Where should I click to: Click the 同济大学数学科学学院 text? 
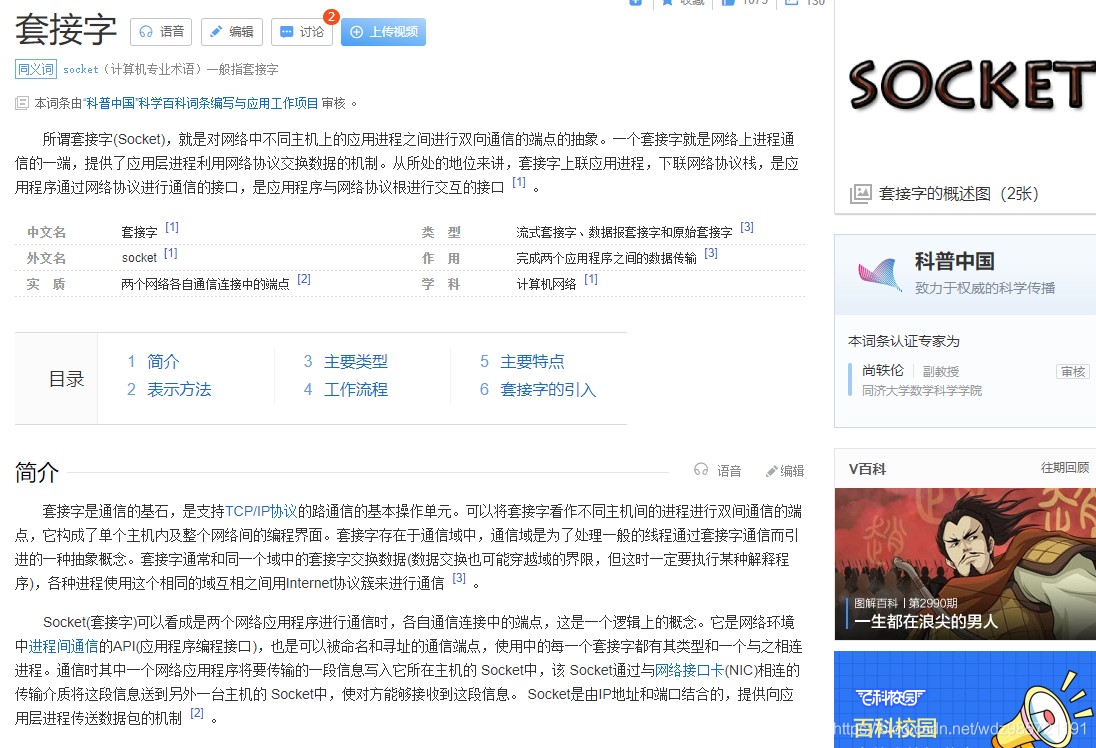point(921,390)
